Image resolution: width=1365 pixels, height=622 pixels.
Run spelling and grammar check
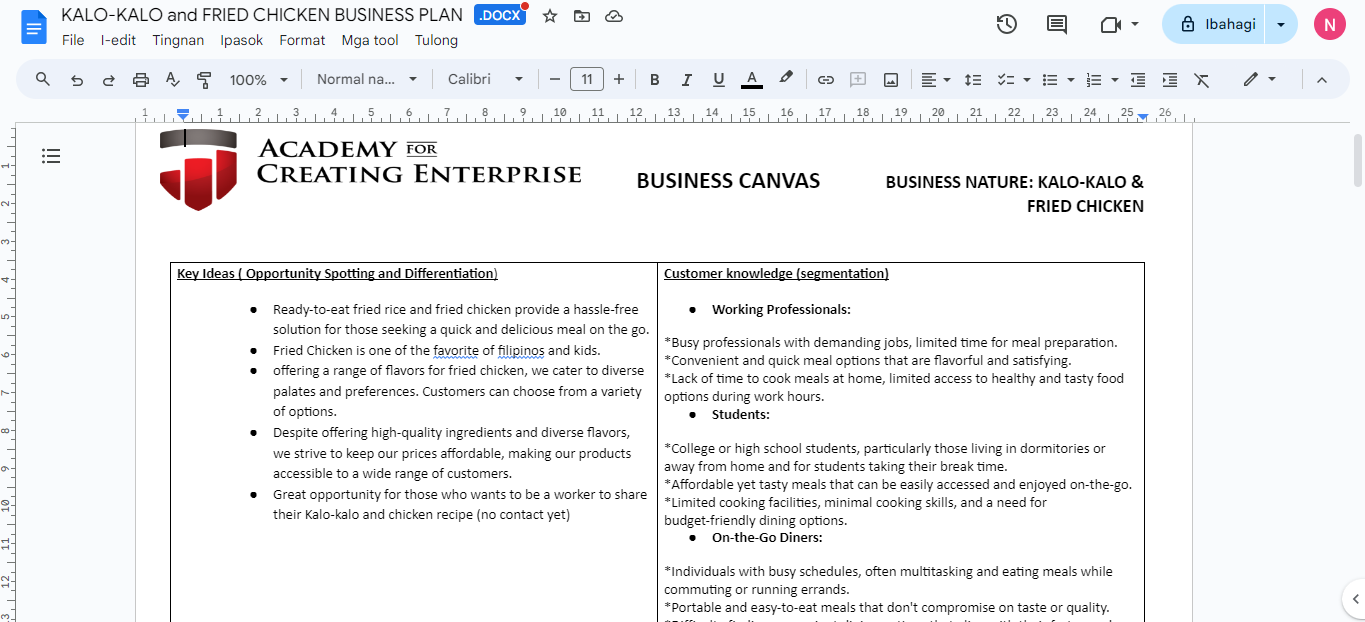[x=173, y=79]
